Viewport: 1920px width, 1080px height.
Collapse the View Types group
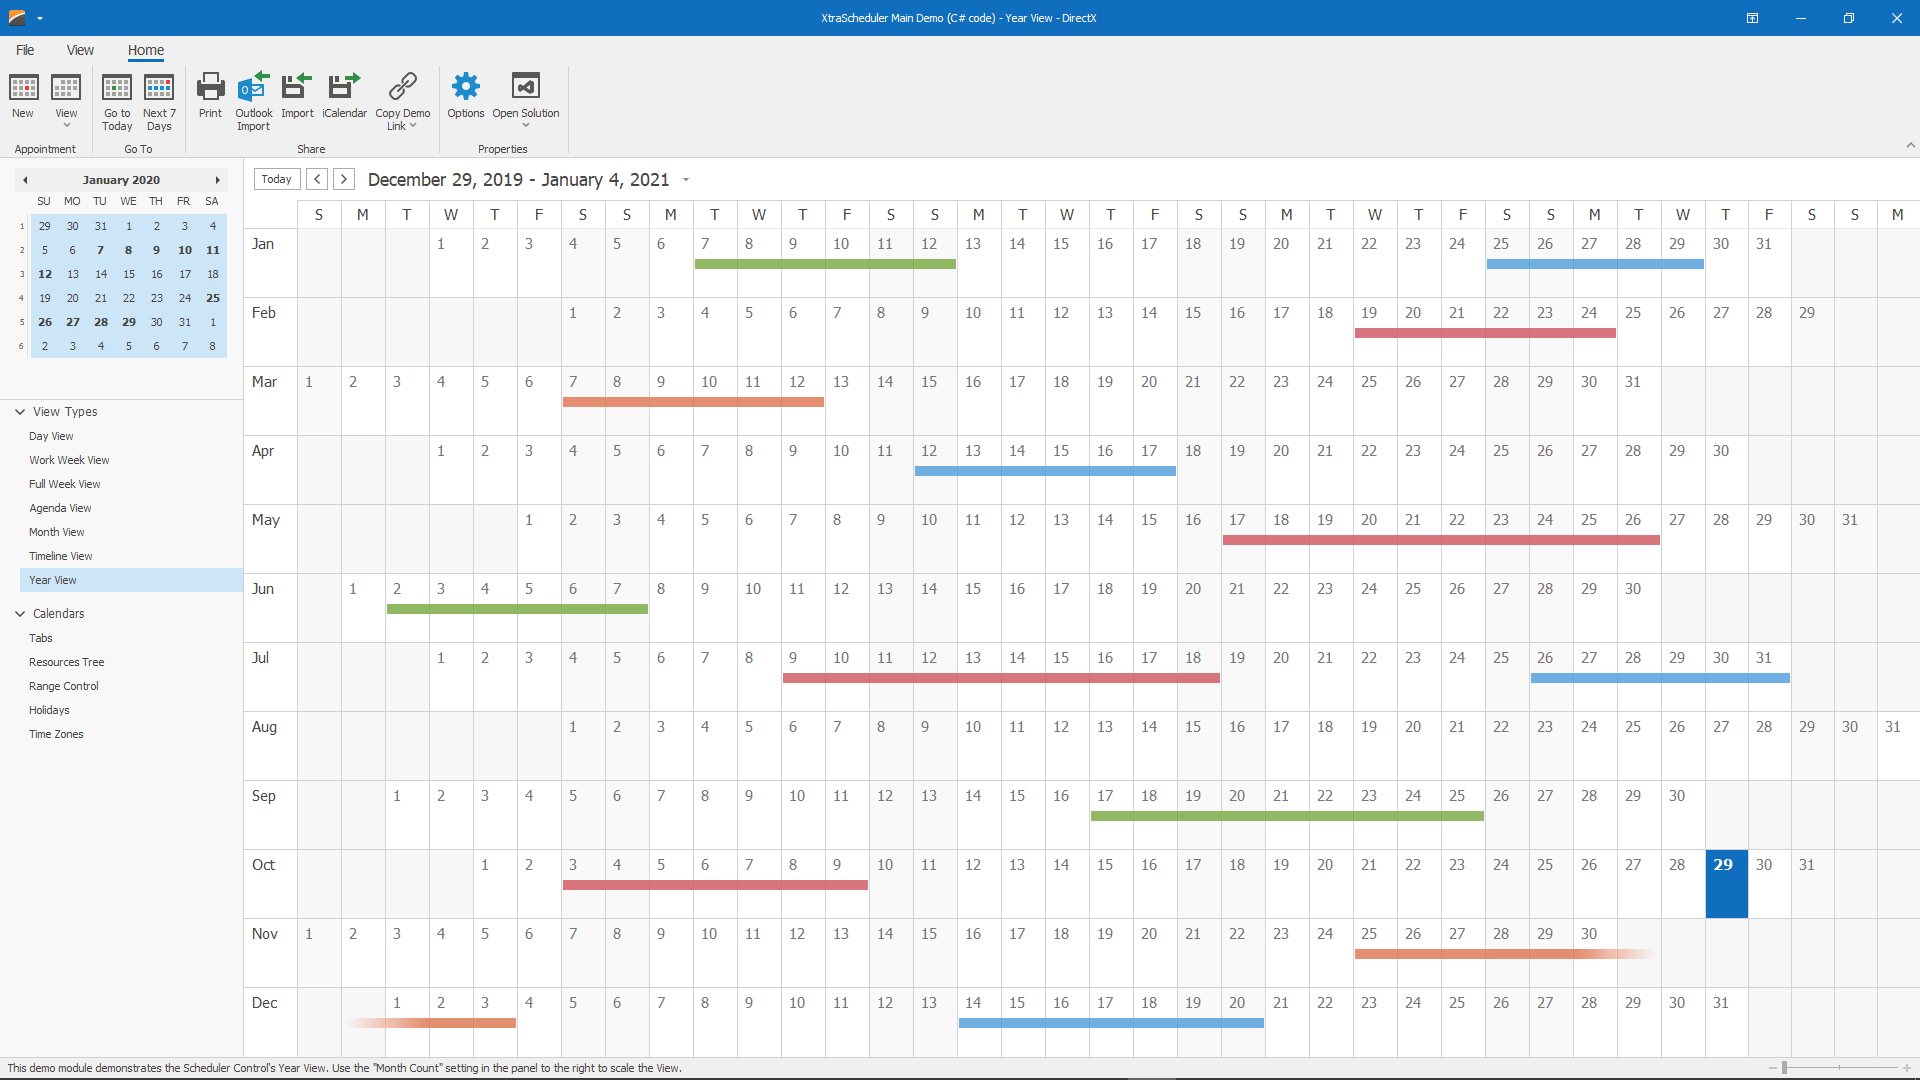18,411
